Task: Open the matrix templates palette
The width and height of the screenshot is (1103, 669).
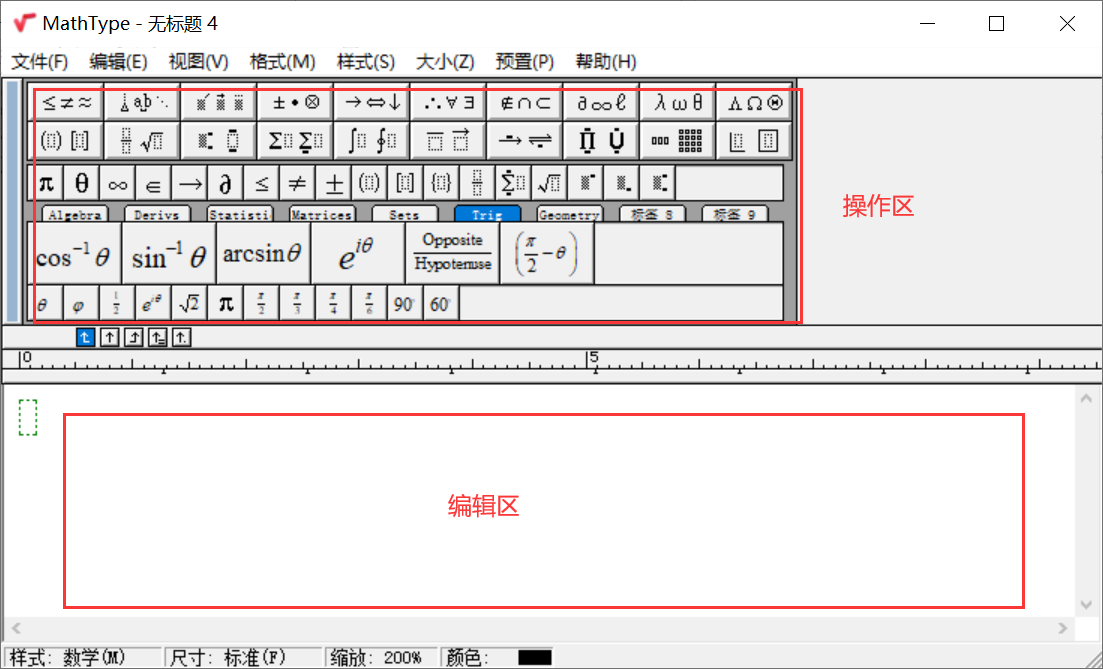Action: click(x=678, y=141)
